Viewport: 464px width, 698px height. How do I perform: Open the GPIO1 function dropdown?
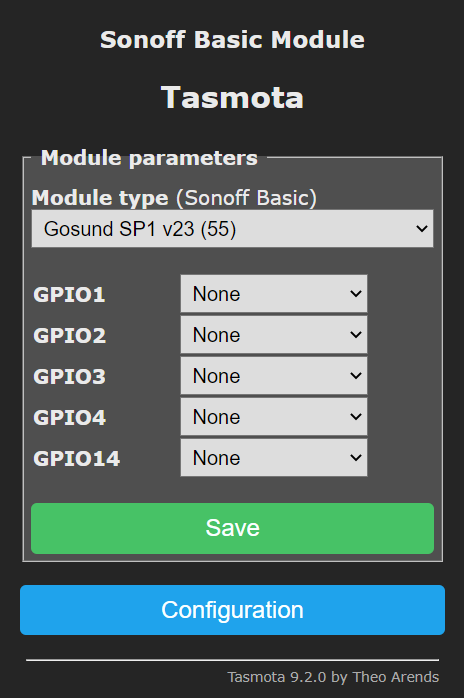tap(274, 294)
